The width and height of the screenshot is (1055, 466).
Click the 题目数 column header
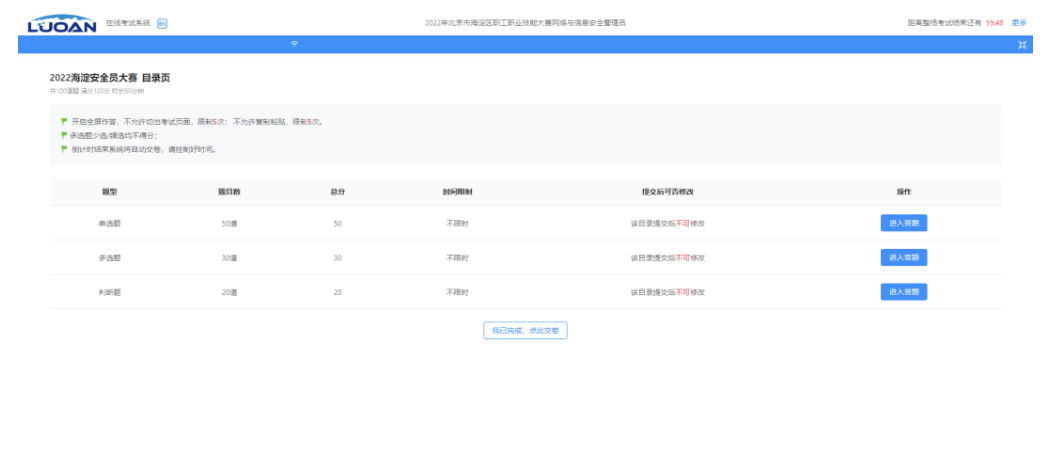click(x=228, y=191)
